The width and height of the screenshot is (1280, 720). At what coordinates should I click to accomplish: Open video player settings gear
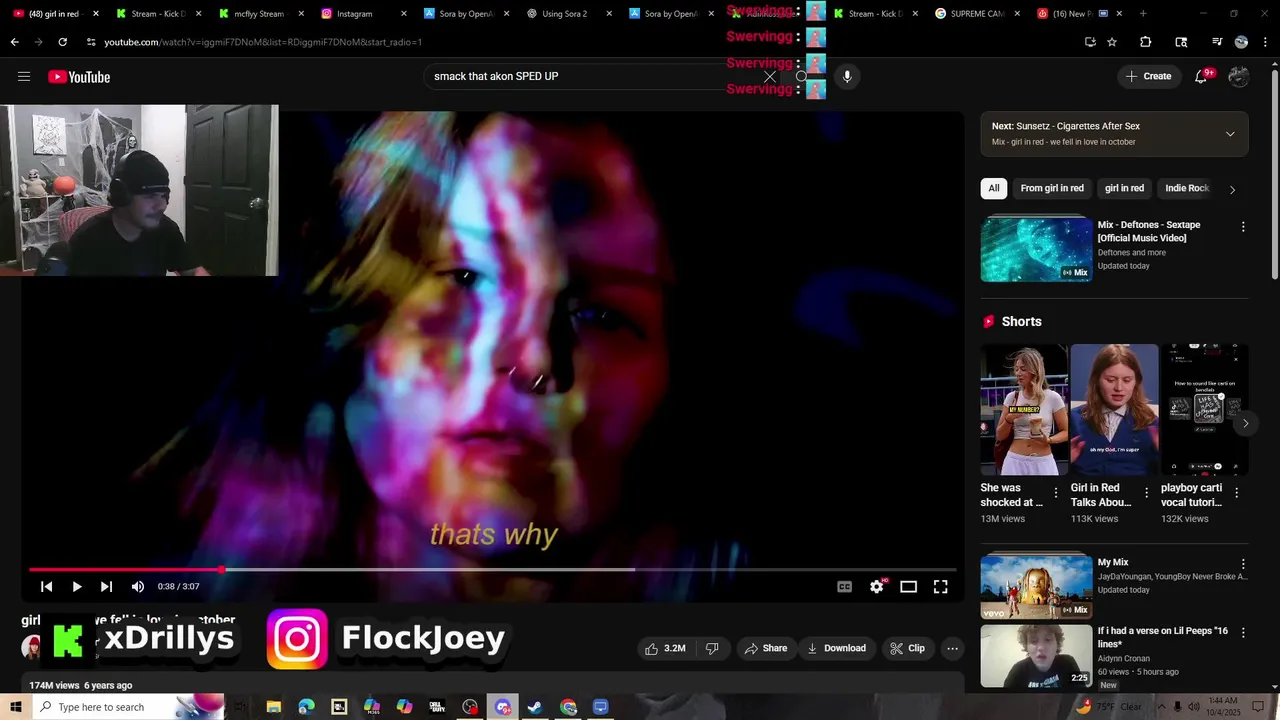click(877, 587)
